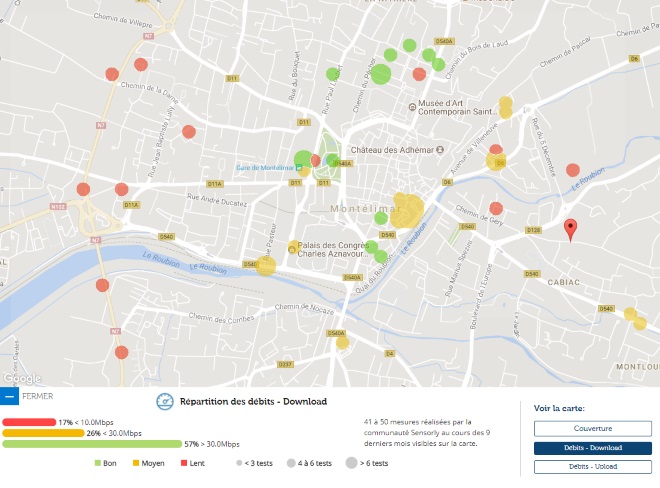Click the > 6 tests legend circle
The image size is (660, 488).
pyautogui.click(x=351, y=463)
